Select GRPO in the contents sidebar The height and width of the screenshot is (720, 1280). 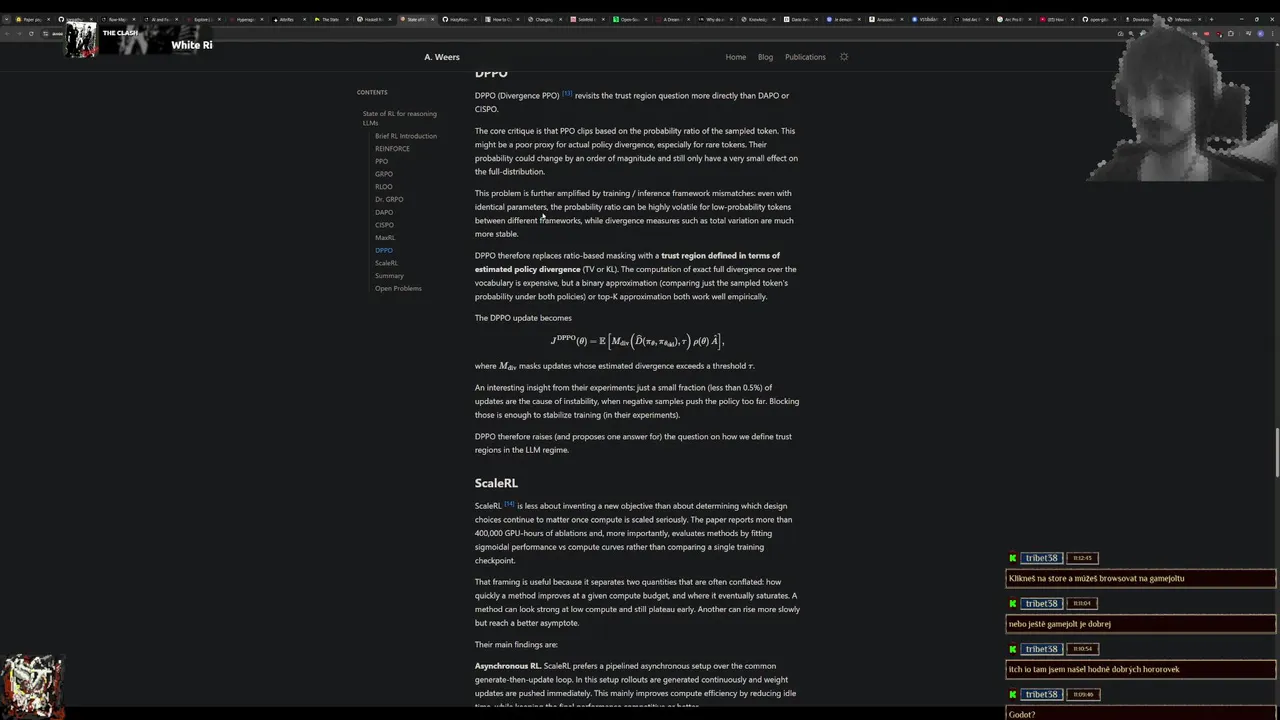tap(384, 174)
